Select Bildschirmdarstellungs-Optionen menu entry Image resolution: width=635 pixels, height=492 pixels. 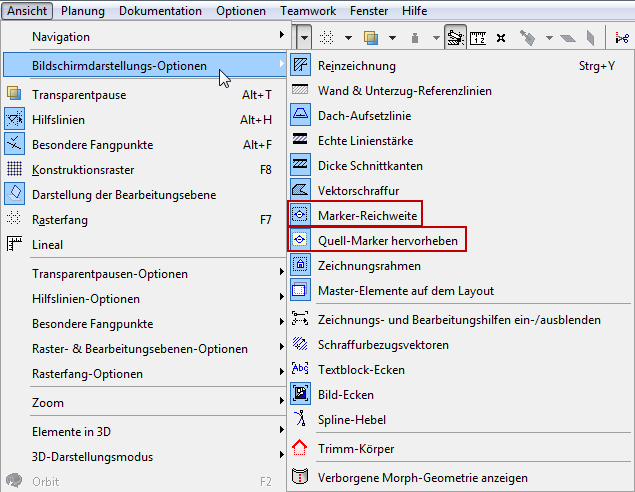(145, 65)
